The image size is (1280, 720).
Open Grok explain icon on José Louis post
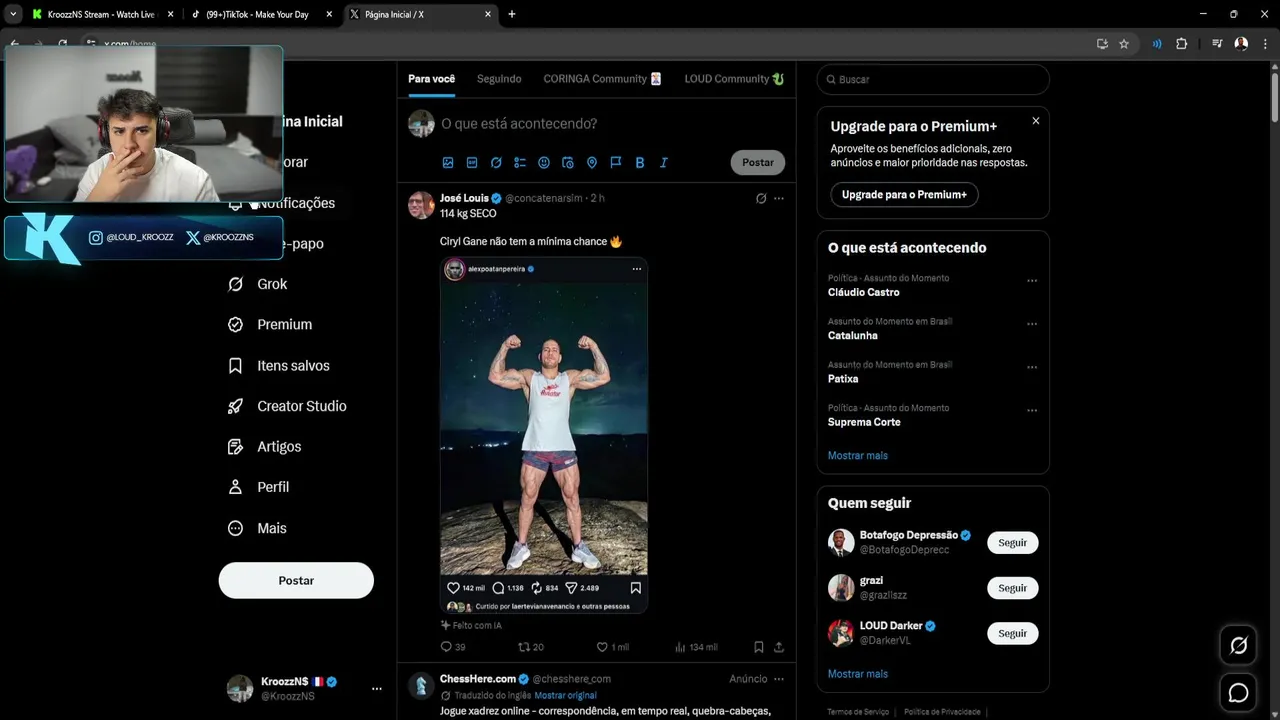[761, 198]
